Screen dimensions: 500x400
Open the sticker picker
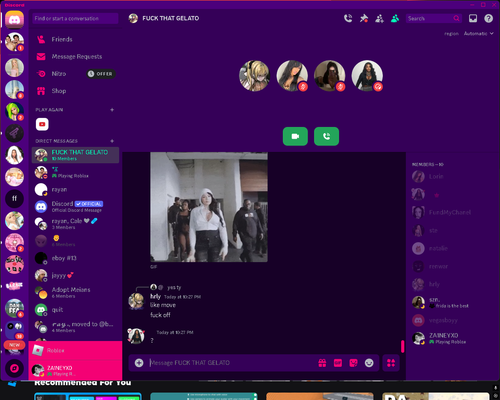point(353,363)
